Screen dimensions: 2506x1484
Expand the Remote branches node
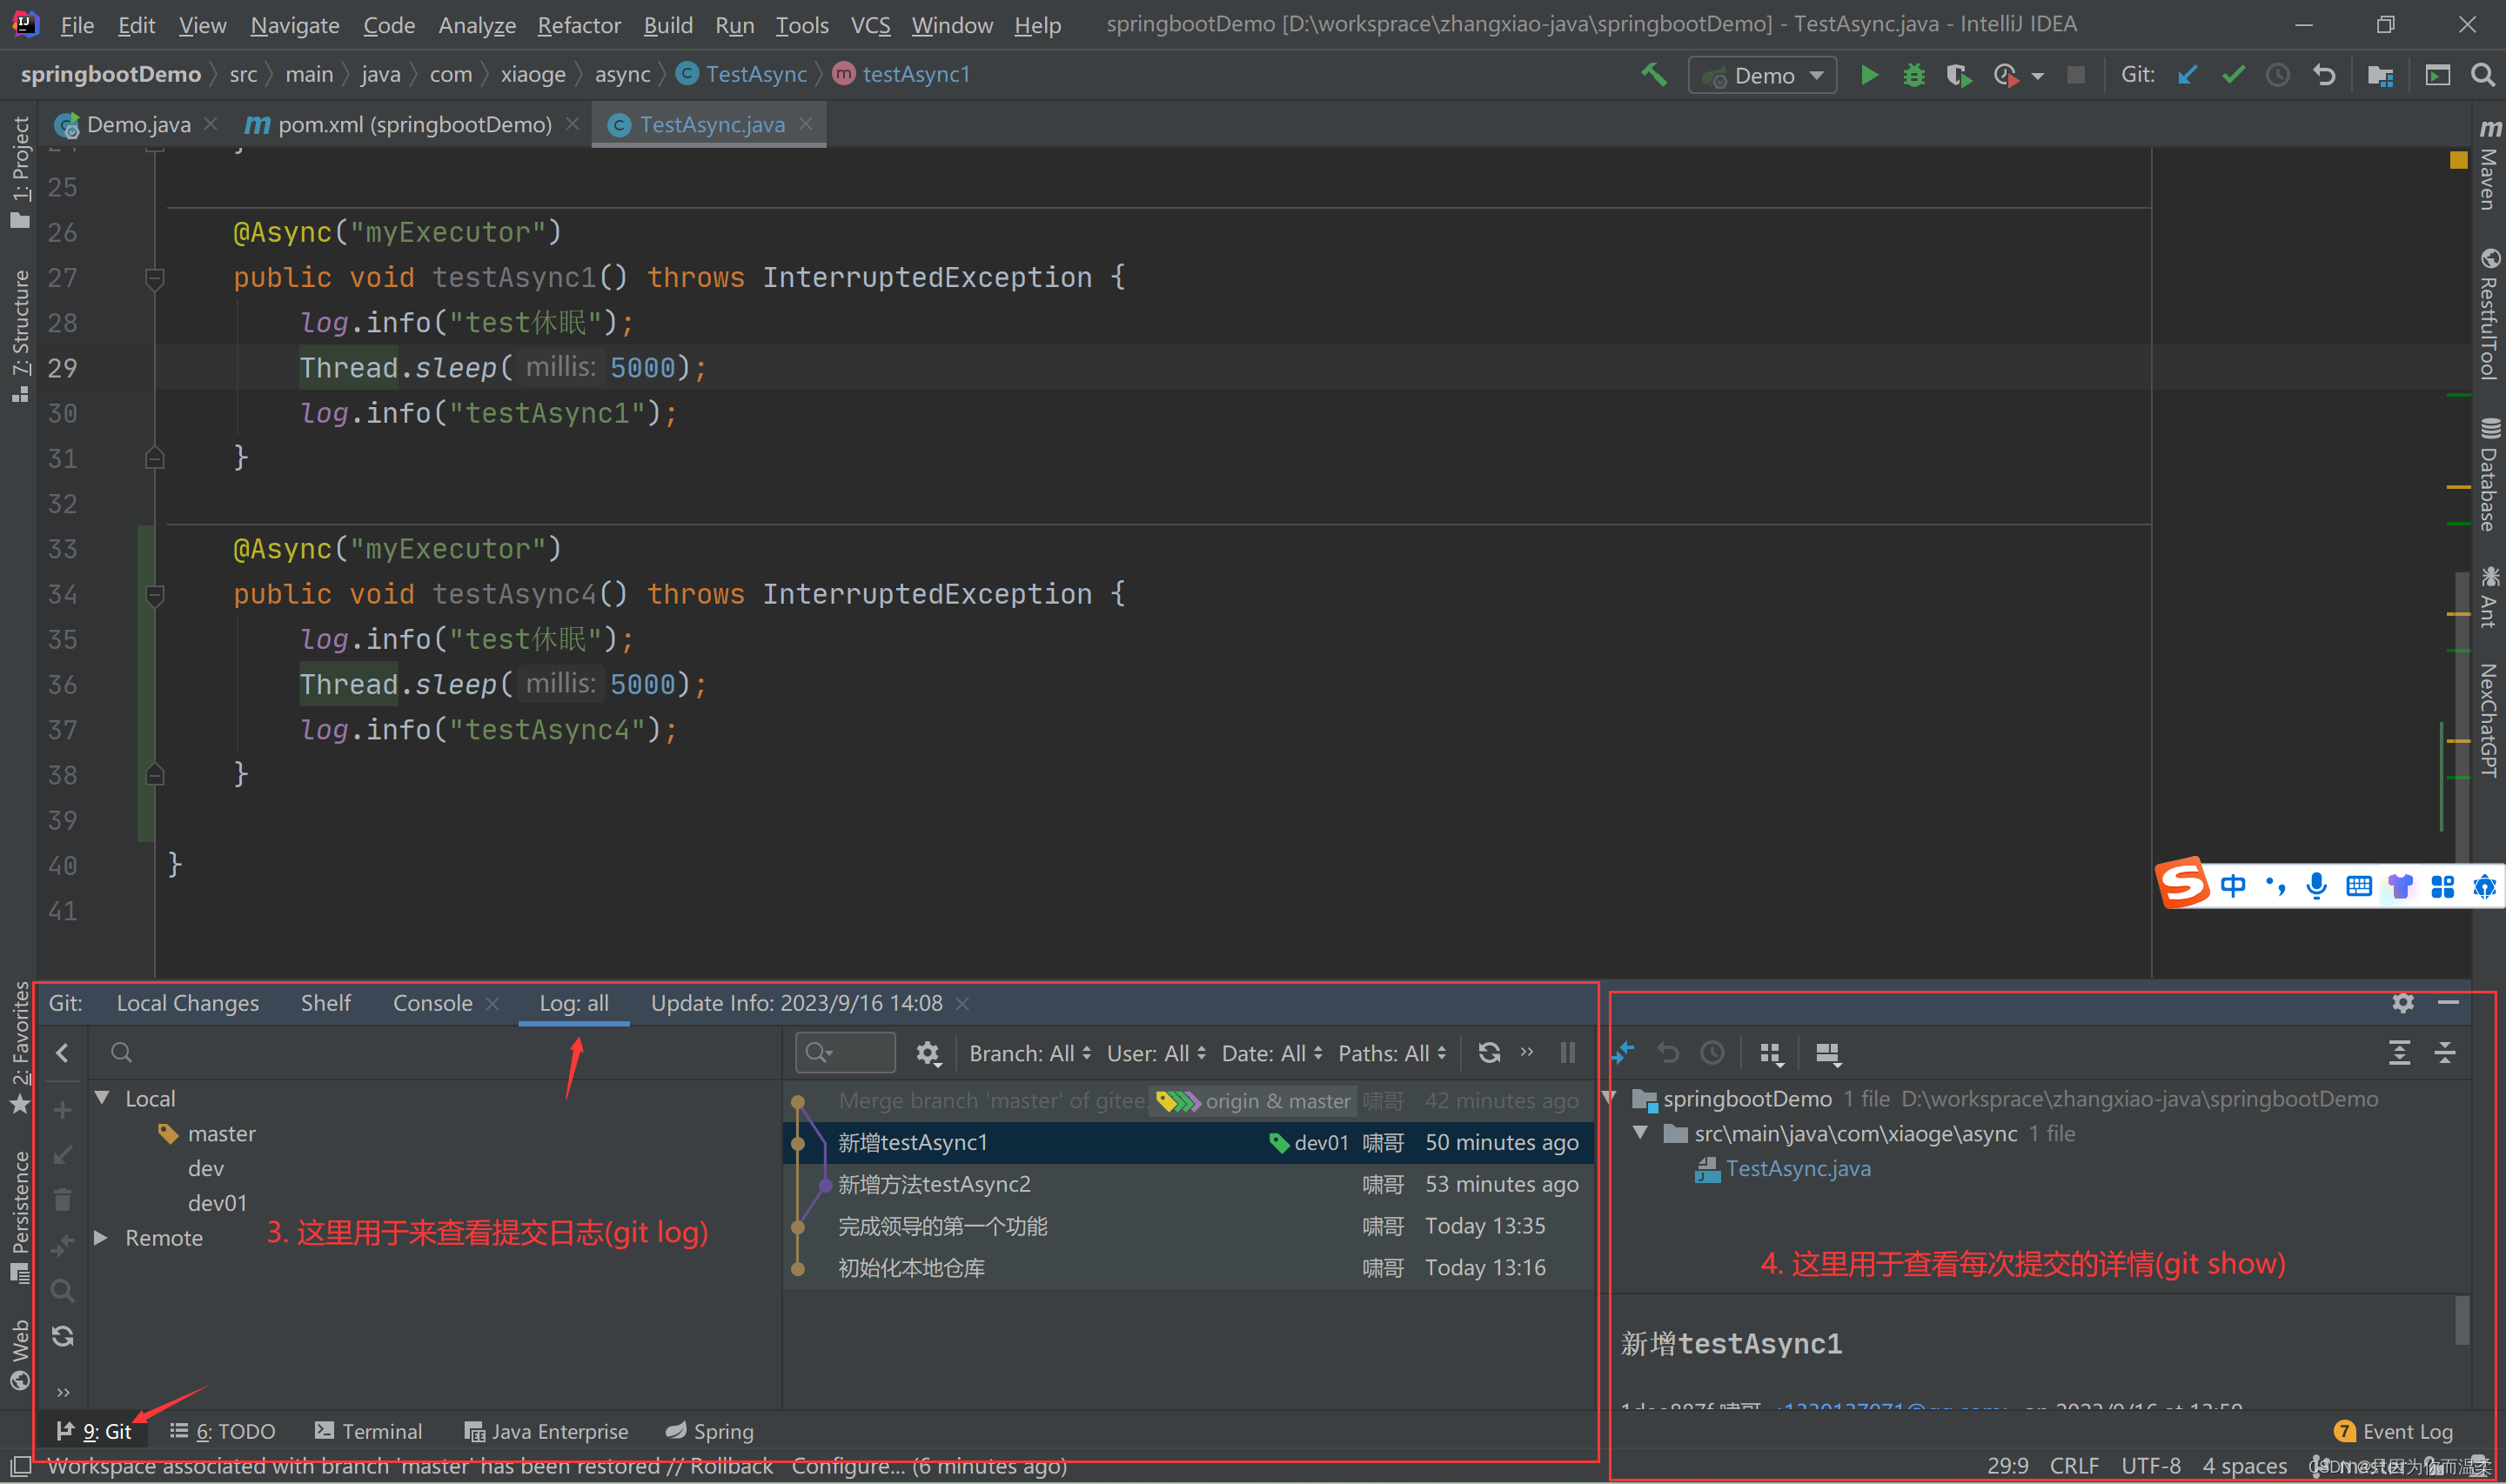(101, 1238)
